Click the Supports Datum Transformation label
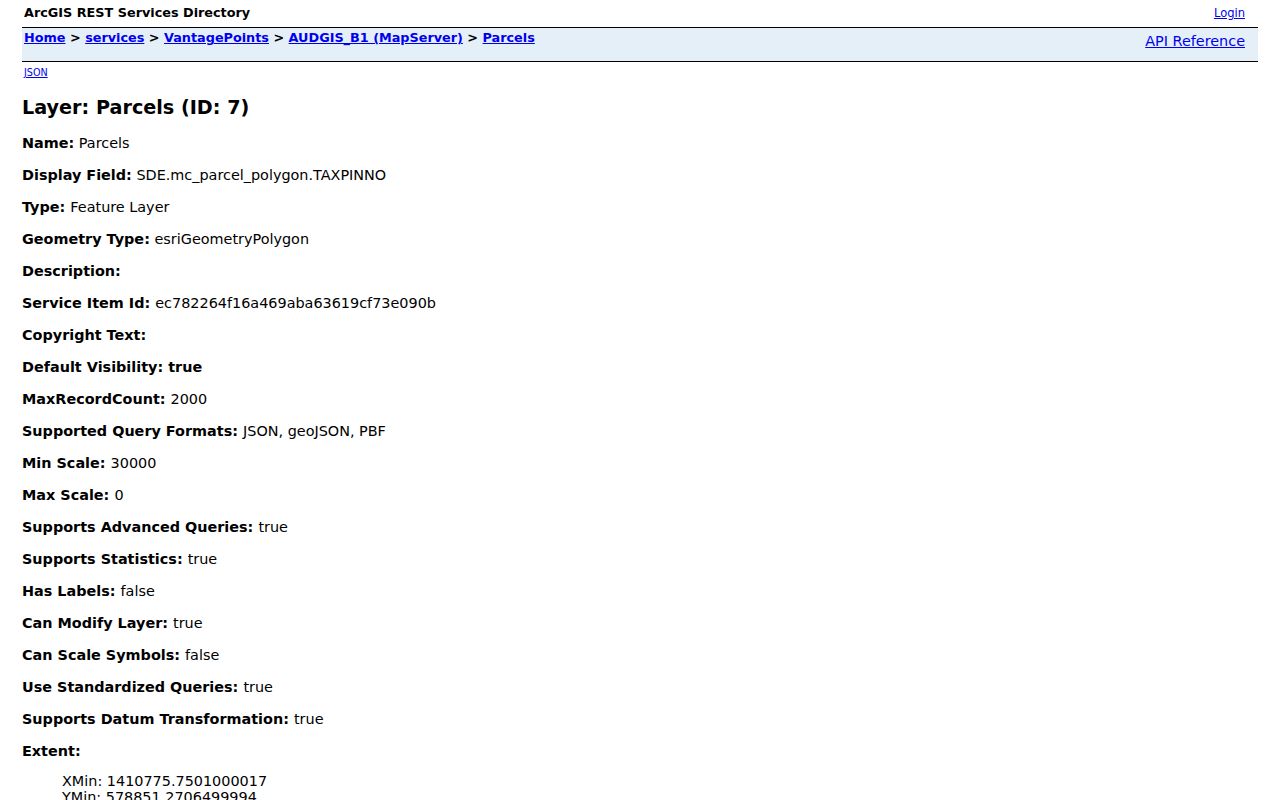 [x=155, y=719]
